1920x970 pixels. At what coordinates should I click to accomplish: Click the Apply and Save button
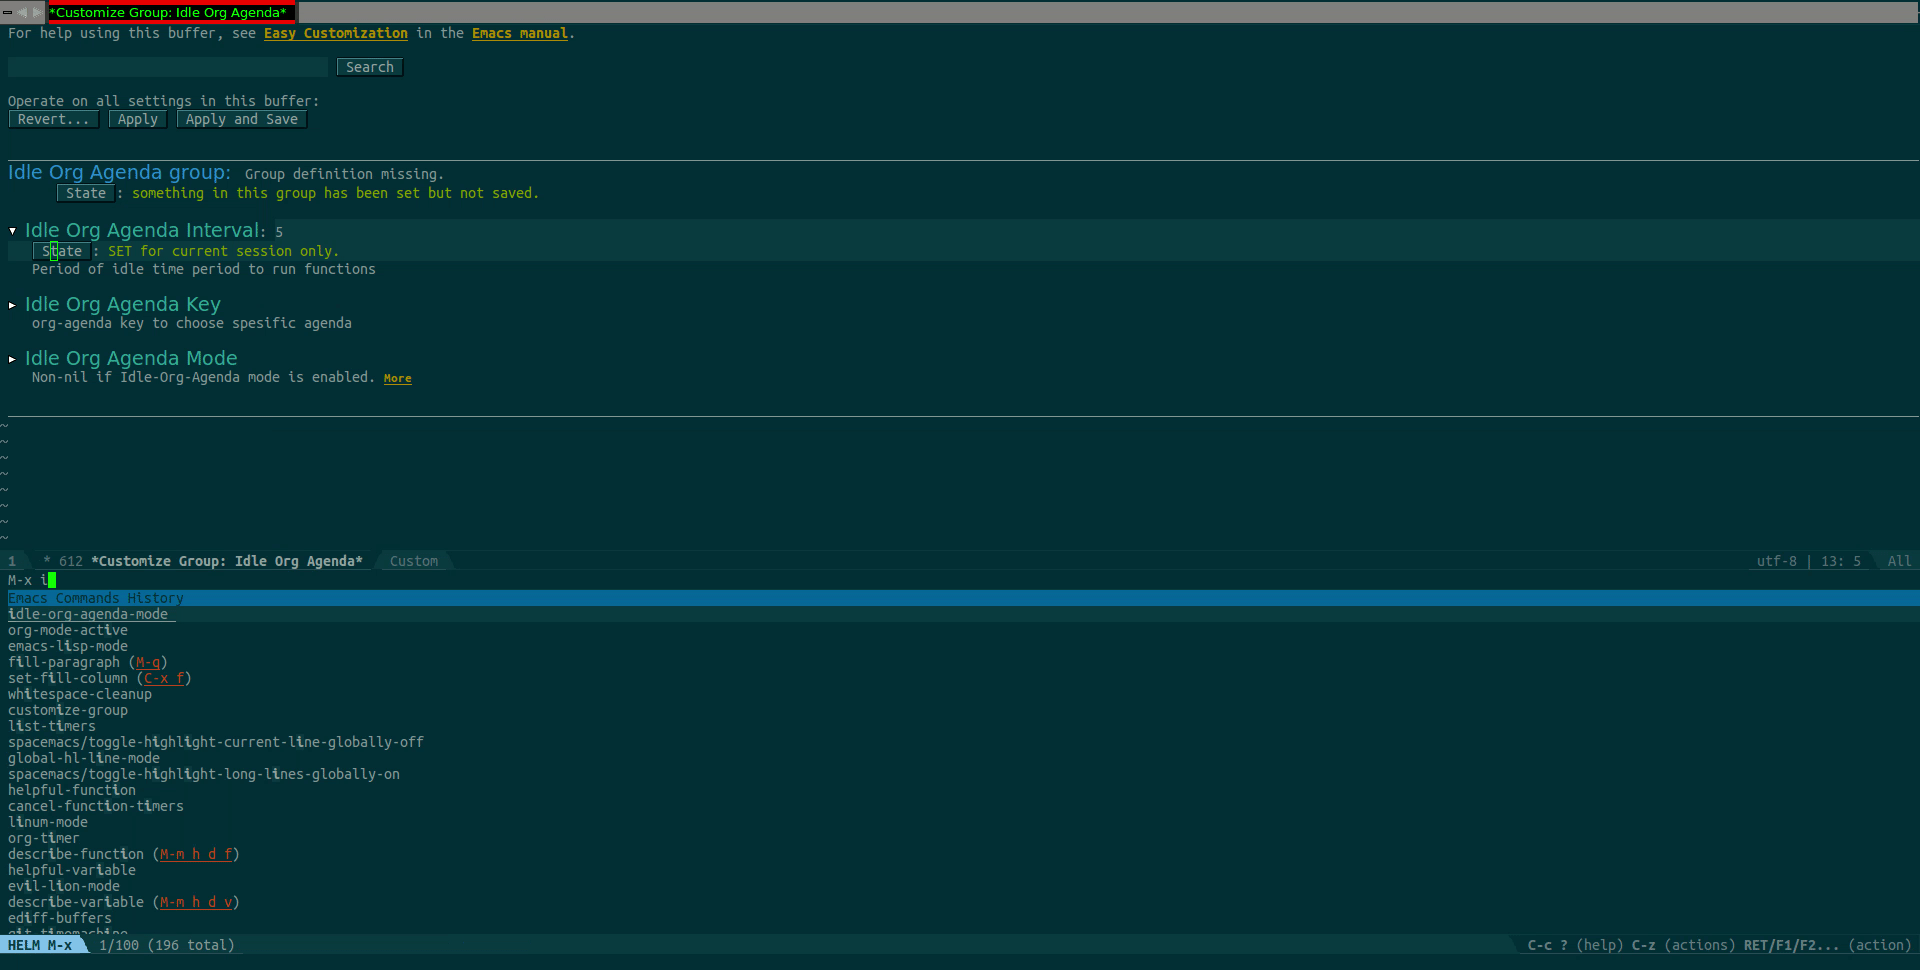pyautogui.click(x=242, y=119)
